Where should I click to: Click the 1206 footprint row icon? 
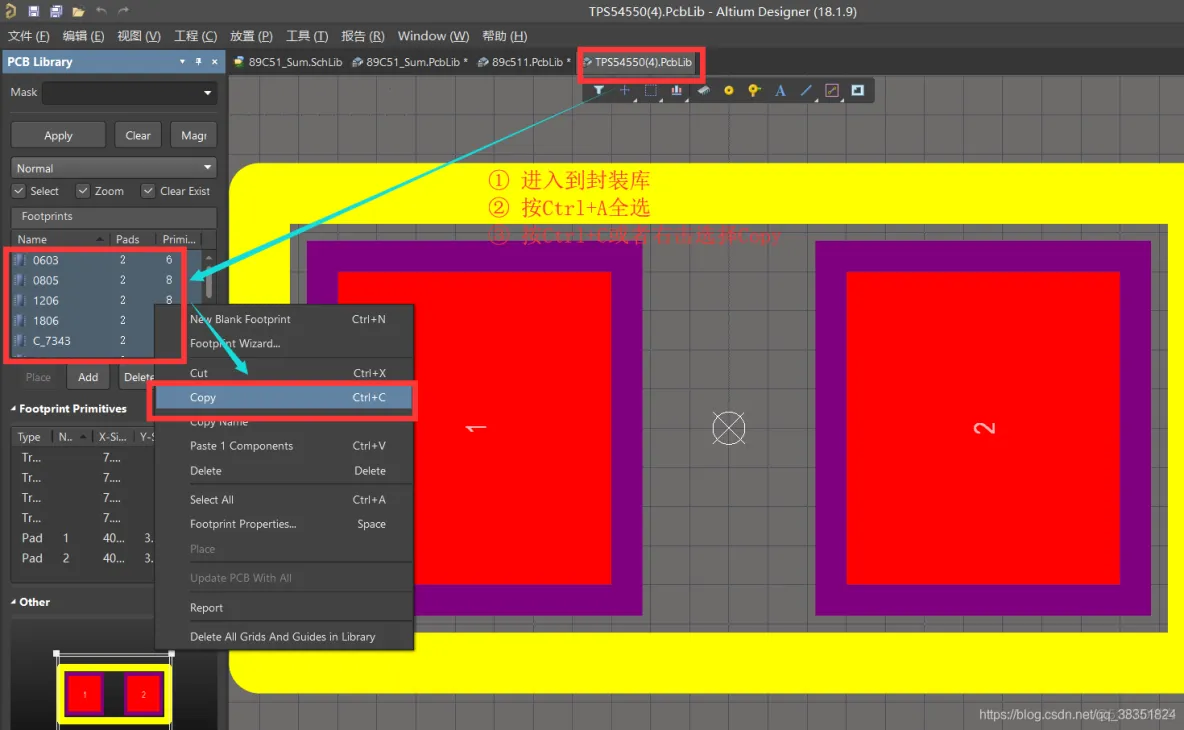coord(20,300)
